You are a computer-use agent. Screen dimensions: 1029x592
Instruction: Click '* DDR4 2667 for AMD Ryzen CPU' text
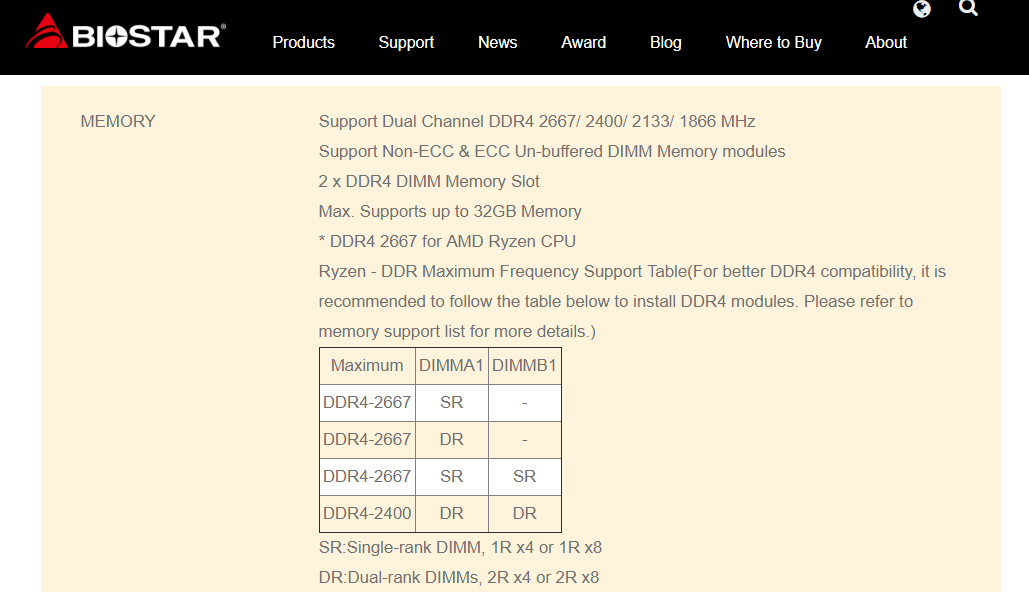[x=447, y=242]
